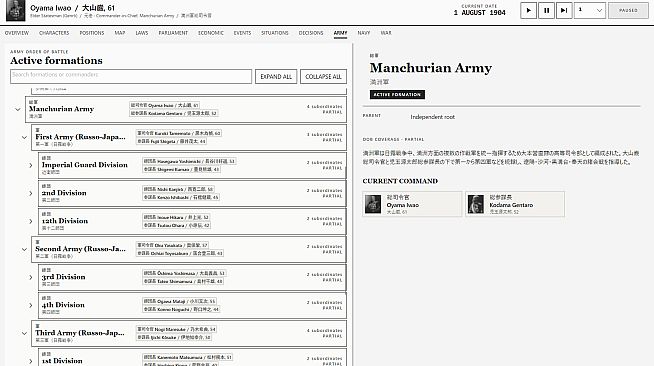The image size is (654, 366).
Task: Open the Economic tab
Action: coord(211,33)
